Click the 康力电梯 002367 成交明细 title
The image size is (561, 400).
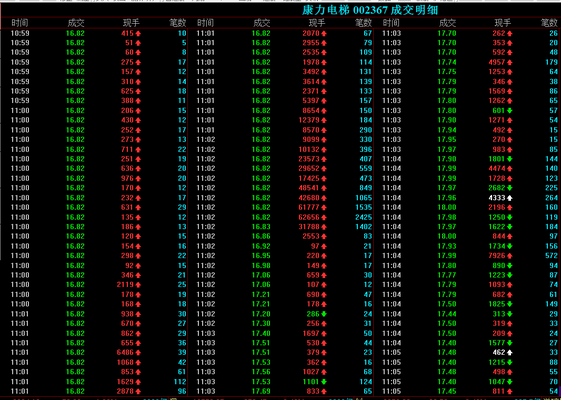point(370,10)
